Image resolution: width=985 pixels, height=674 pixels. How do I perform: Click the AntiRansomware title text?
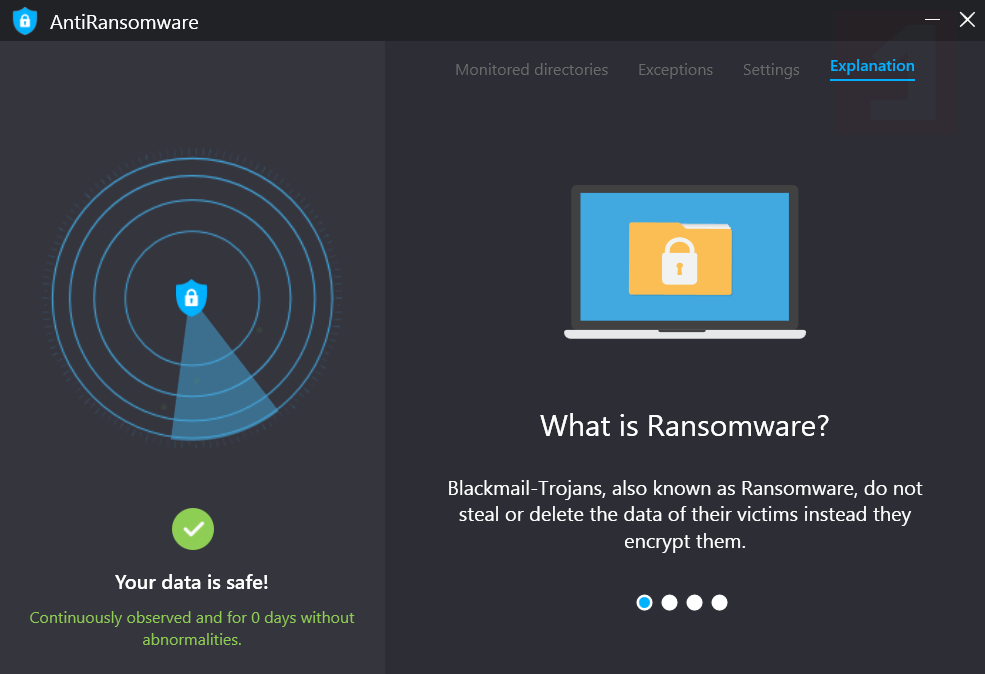[124, 22]
